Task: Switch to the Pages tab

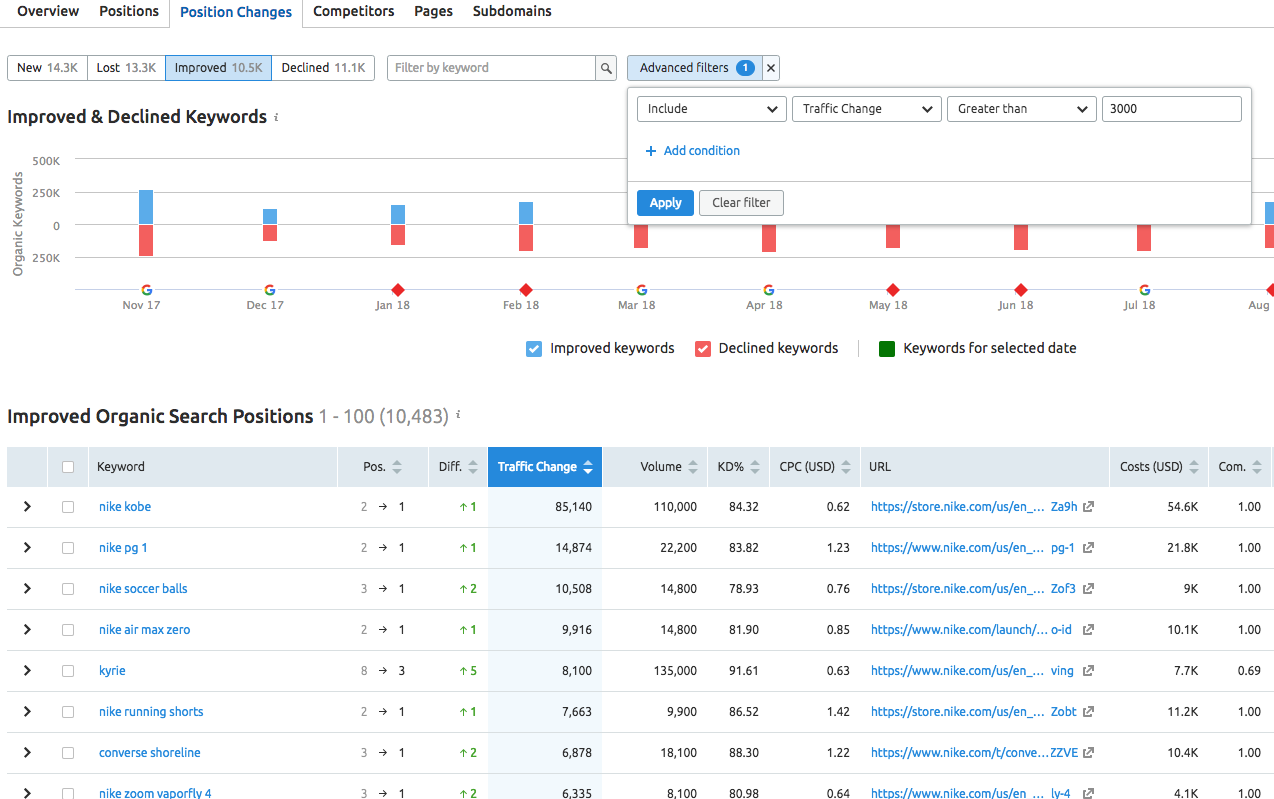Action: (x=433, y=11)
